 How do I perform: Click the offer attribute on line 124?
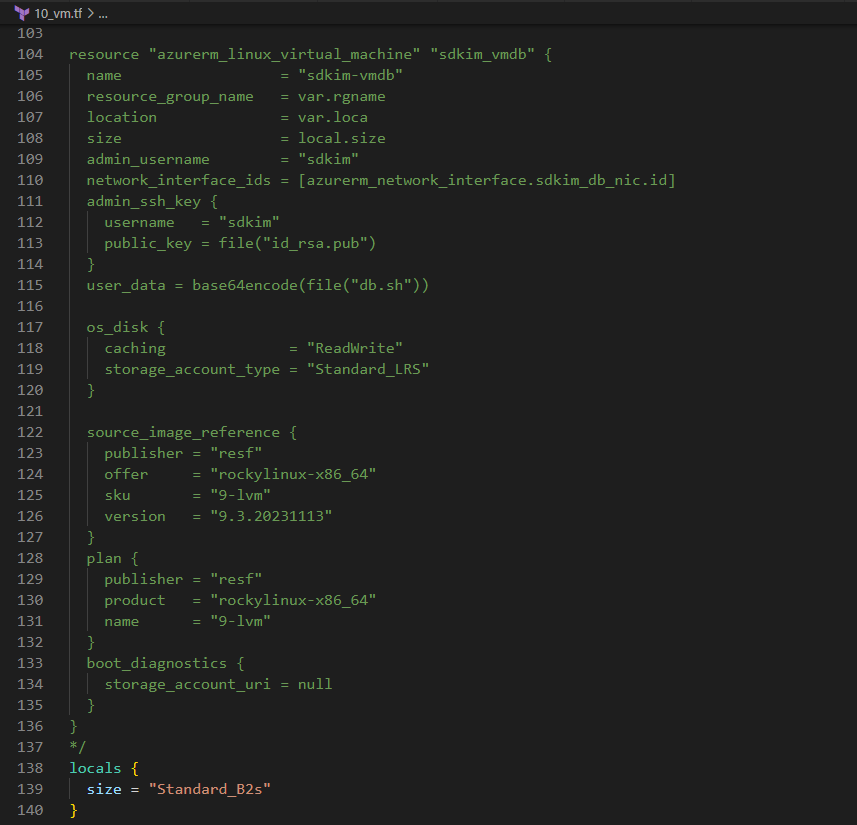click(x=126, y=475)
